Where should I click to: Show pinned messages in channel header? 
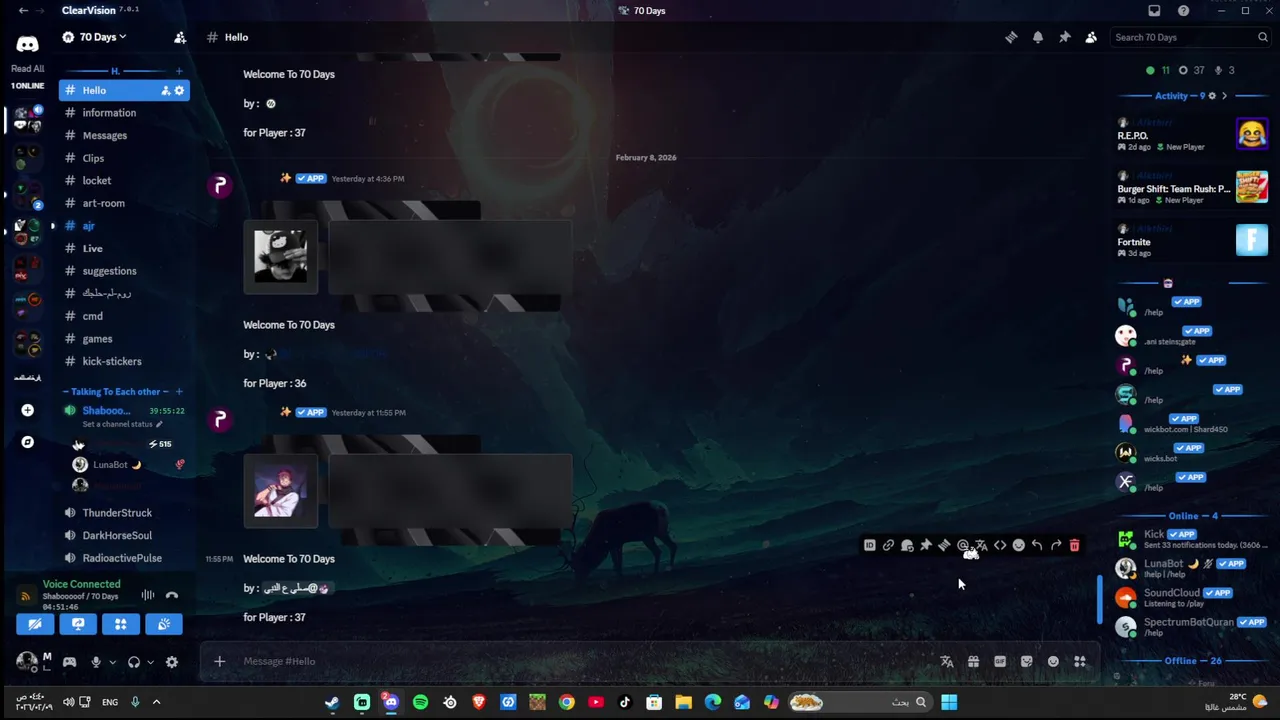(x=1065, y=37)
